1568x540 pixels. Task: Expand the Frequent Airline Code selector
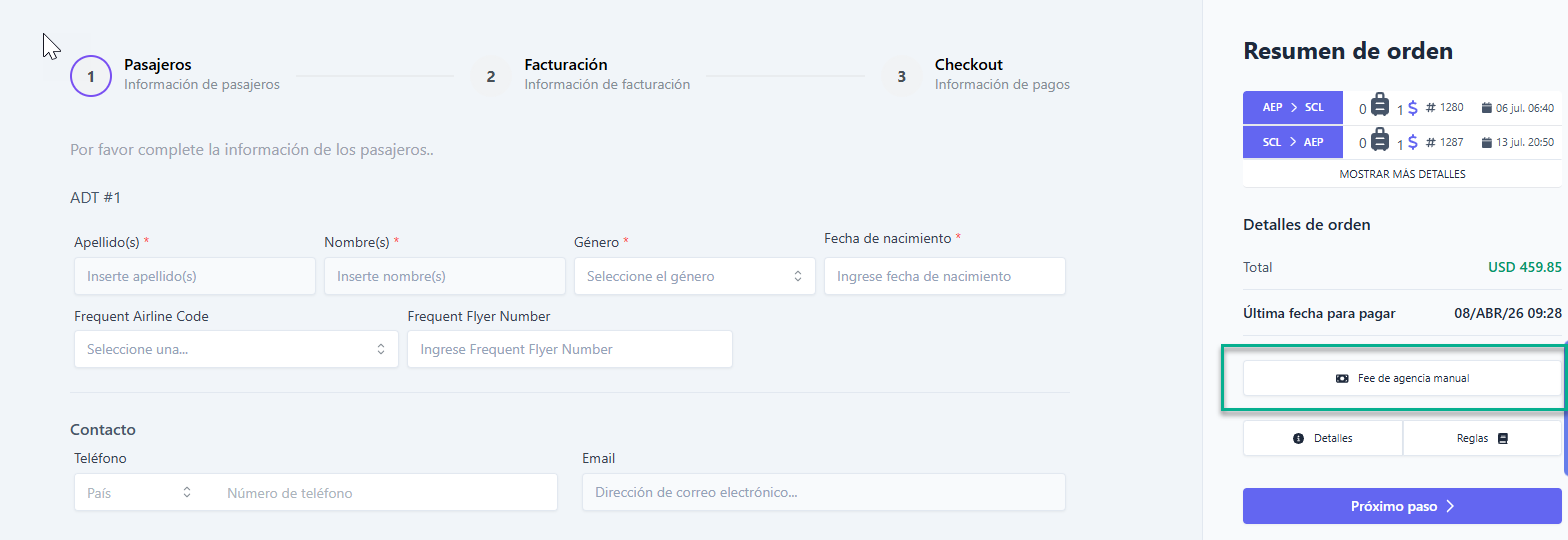tap(236, 349)
